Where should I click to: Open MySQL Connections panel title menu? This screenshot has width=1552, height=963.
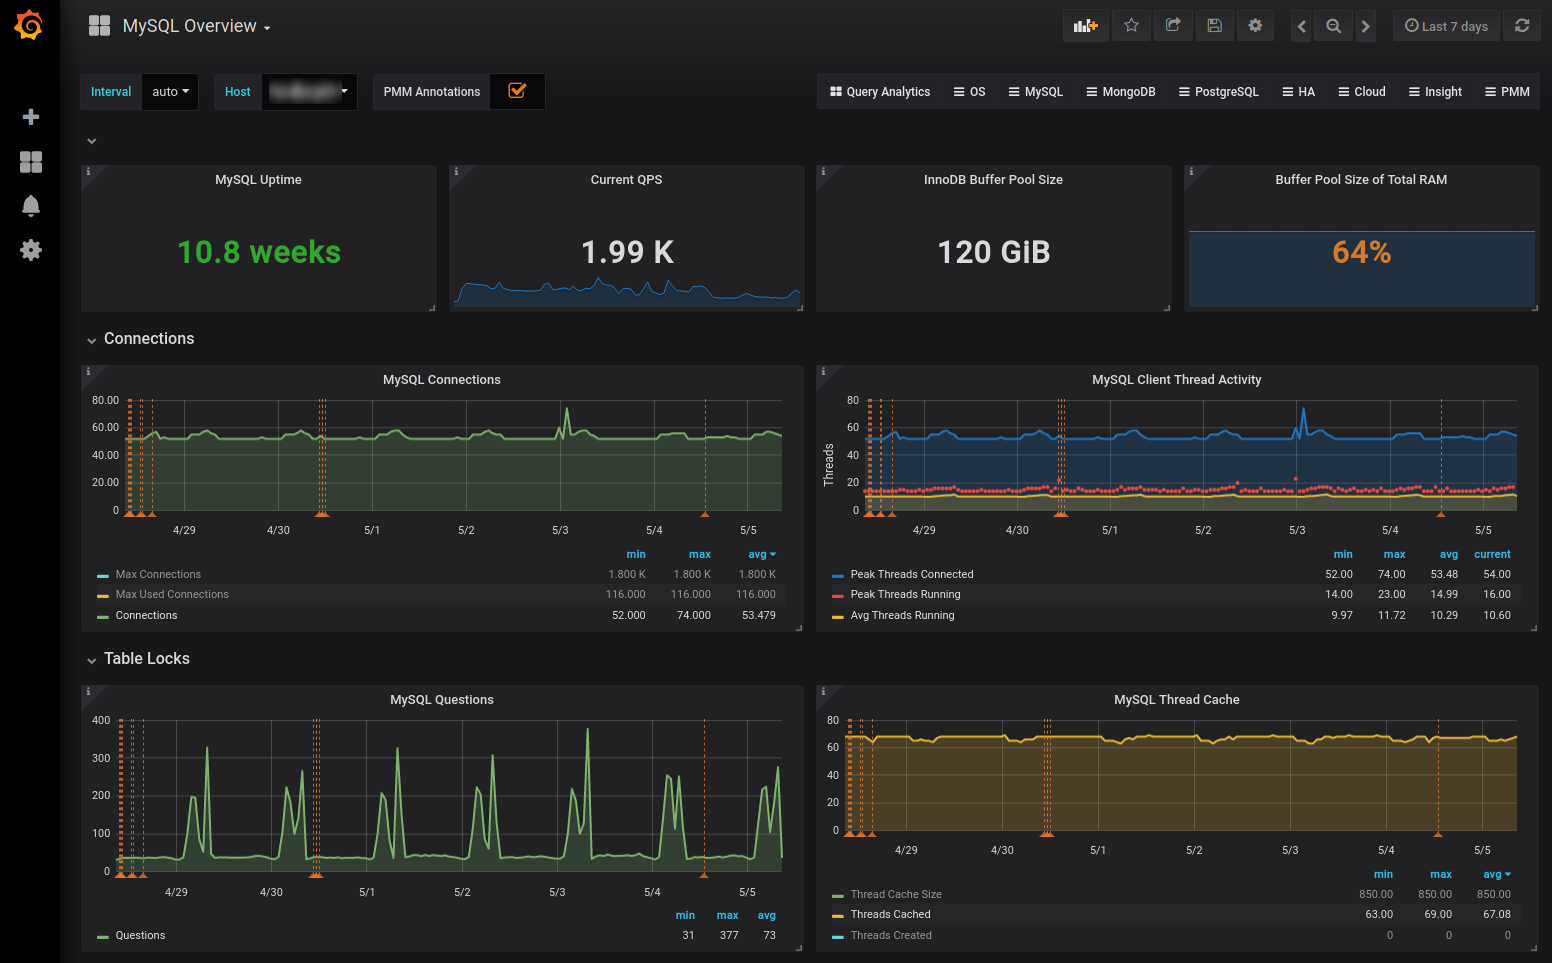(442, 380)
